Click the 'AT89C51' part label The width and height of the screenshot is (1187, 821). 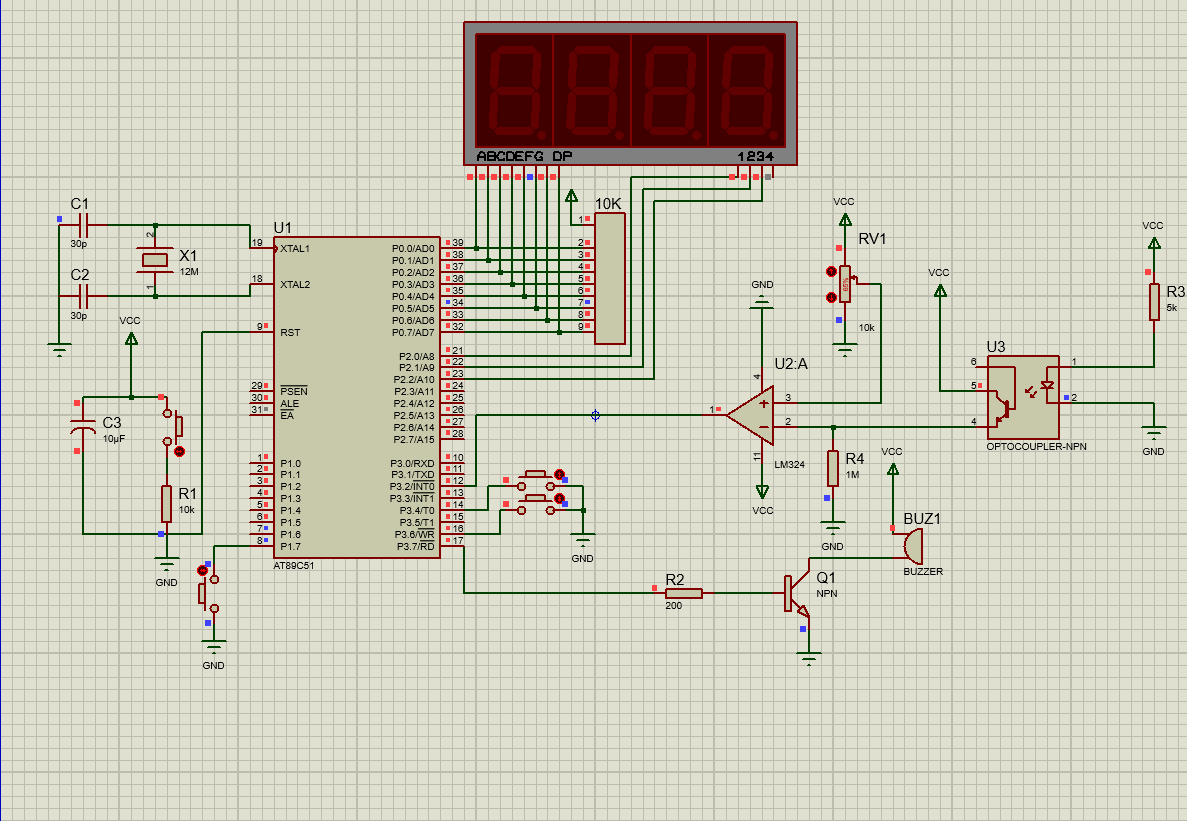(294, 565)
